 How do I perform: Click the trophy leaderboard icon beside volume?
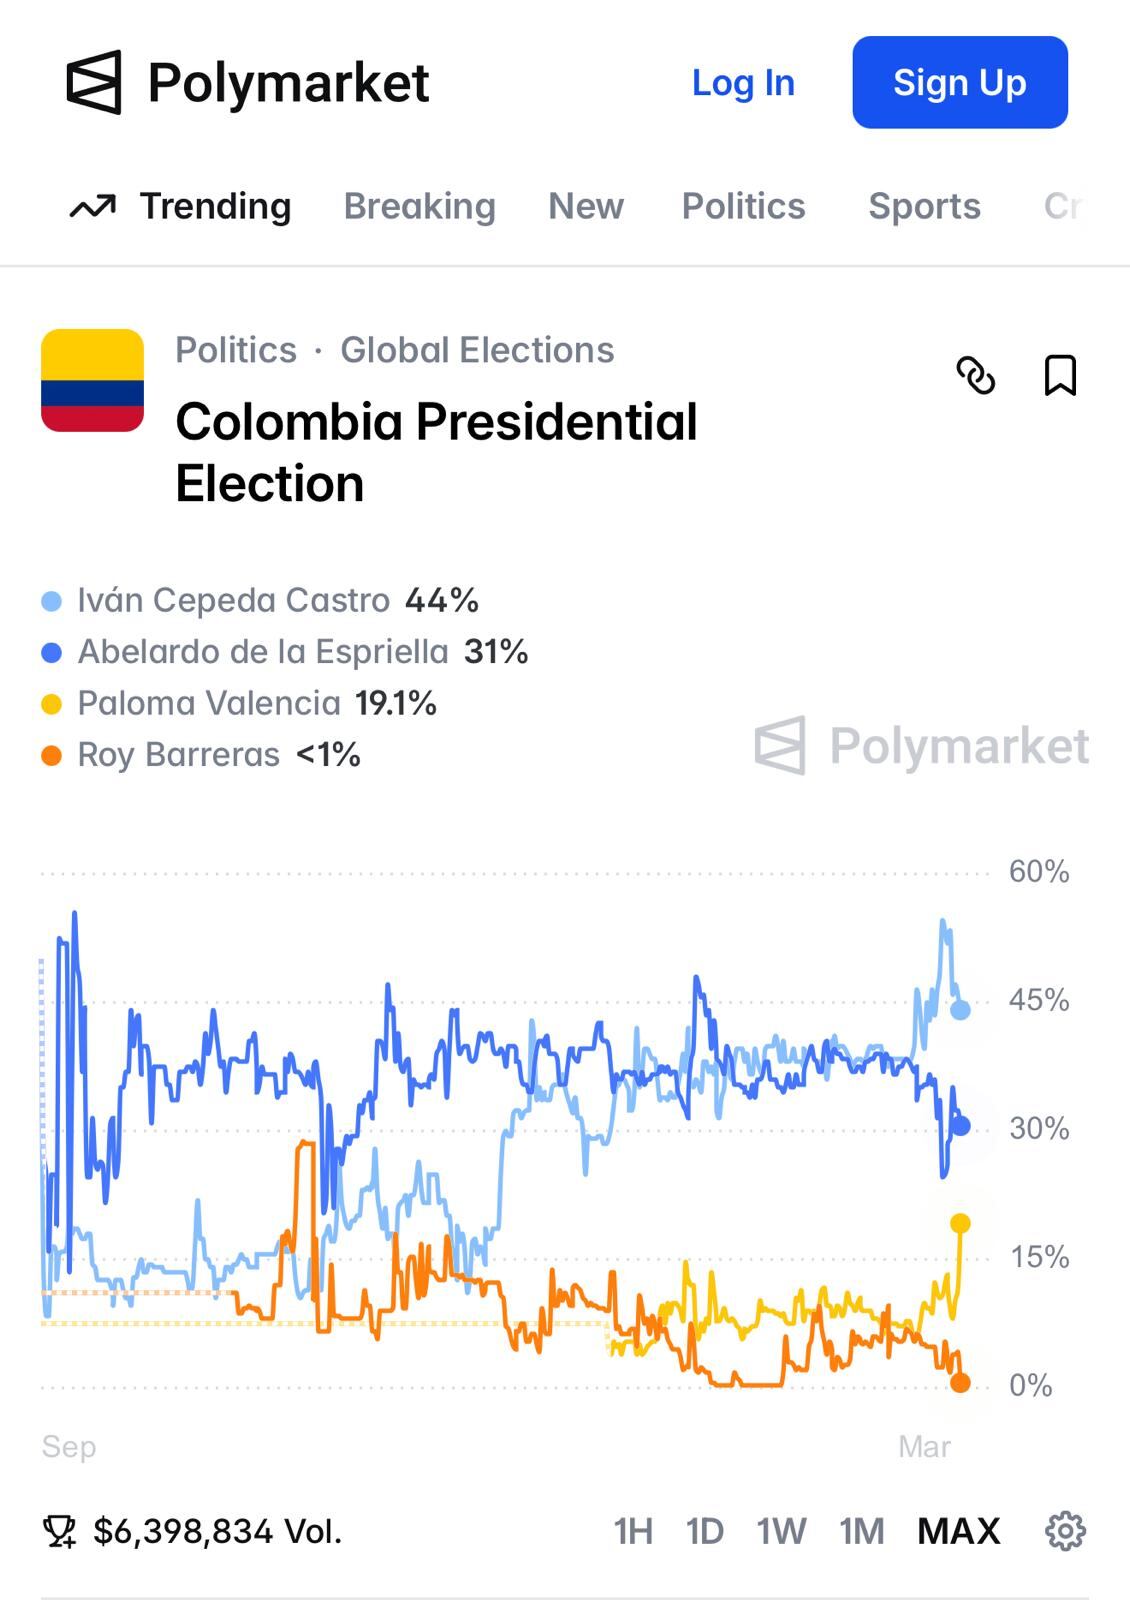click(x=61, y=1530)
